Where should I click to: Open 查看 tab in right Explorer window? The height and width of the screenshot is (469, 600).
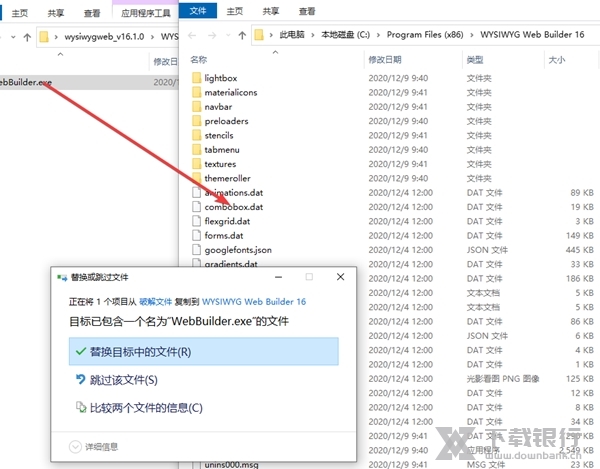[307, 11]
